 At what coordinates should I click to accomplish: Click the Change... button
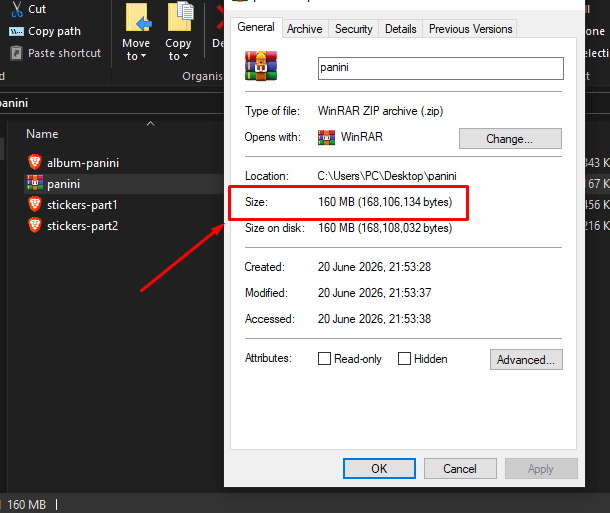(x=510, y=139)
